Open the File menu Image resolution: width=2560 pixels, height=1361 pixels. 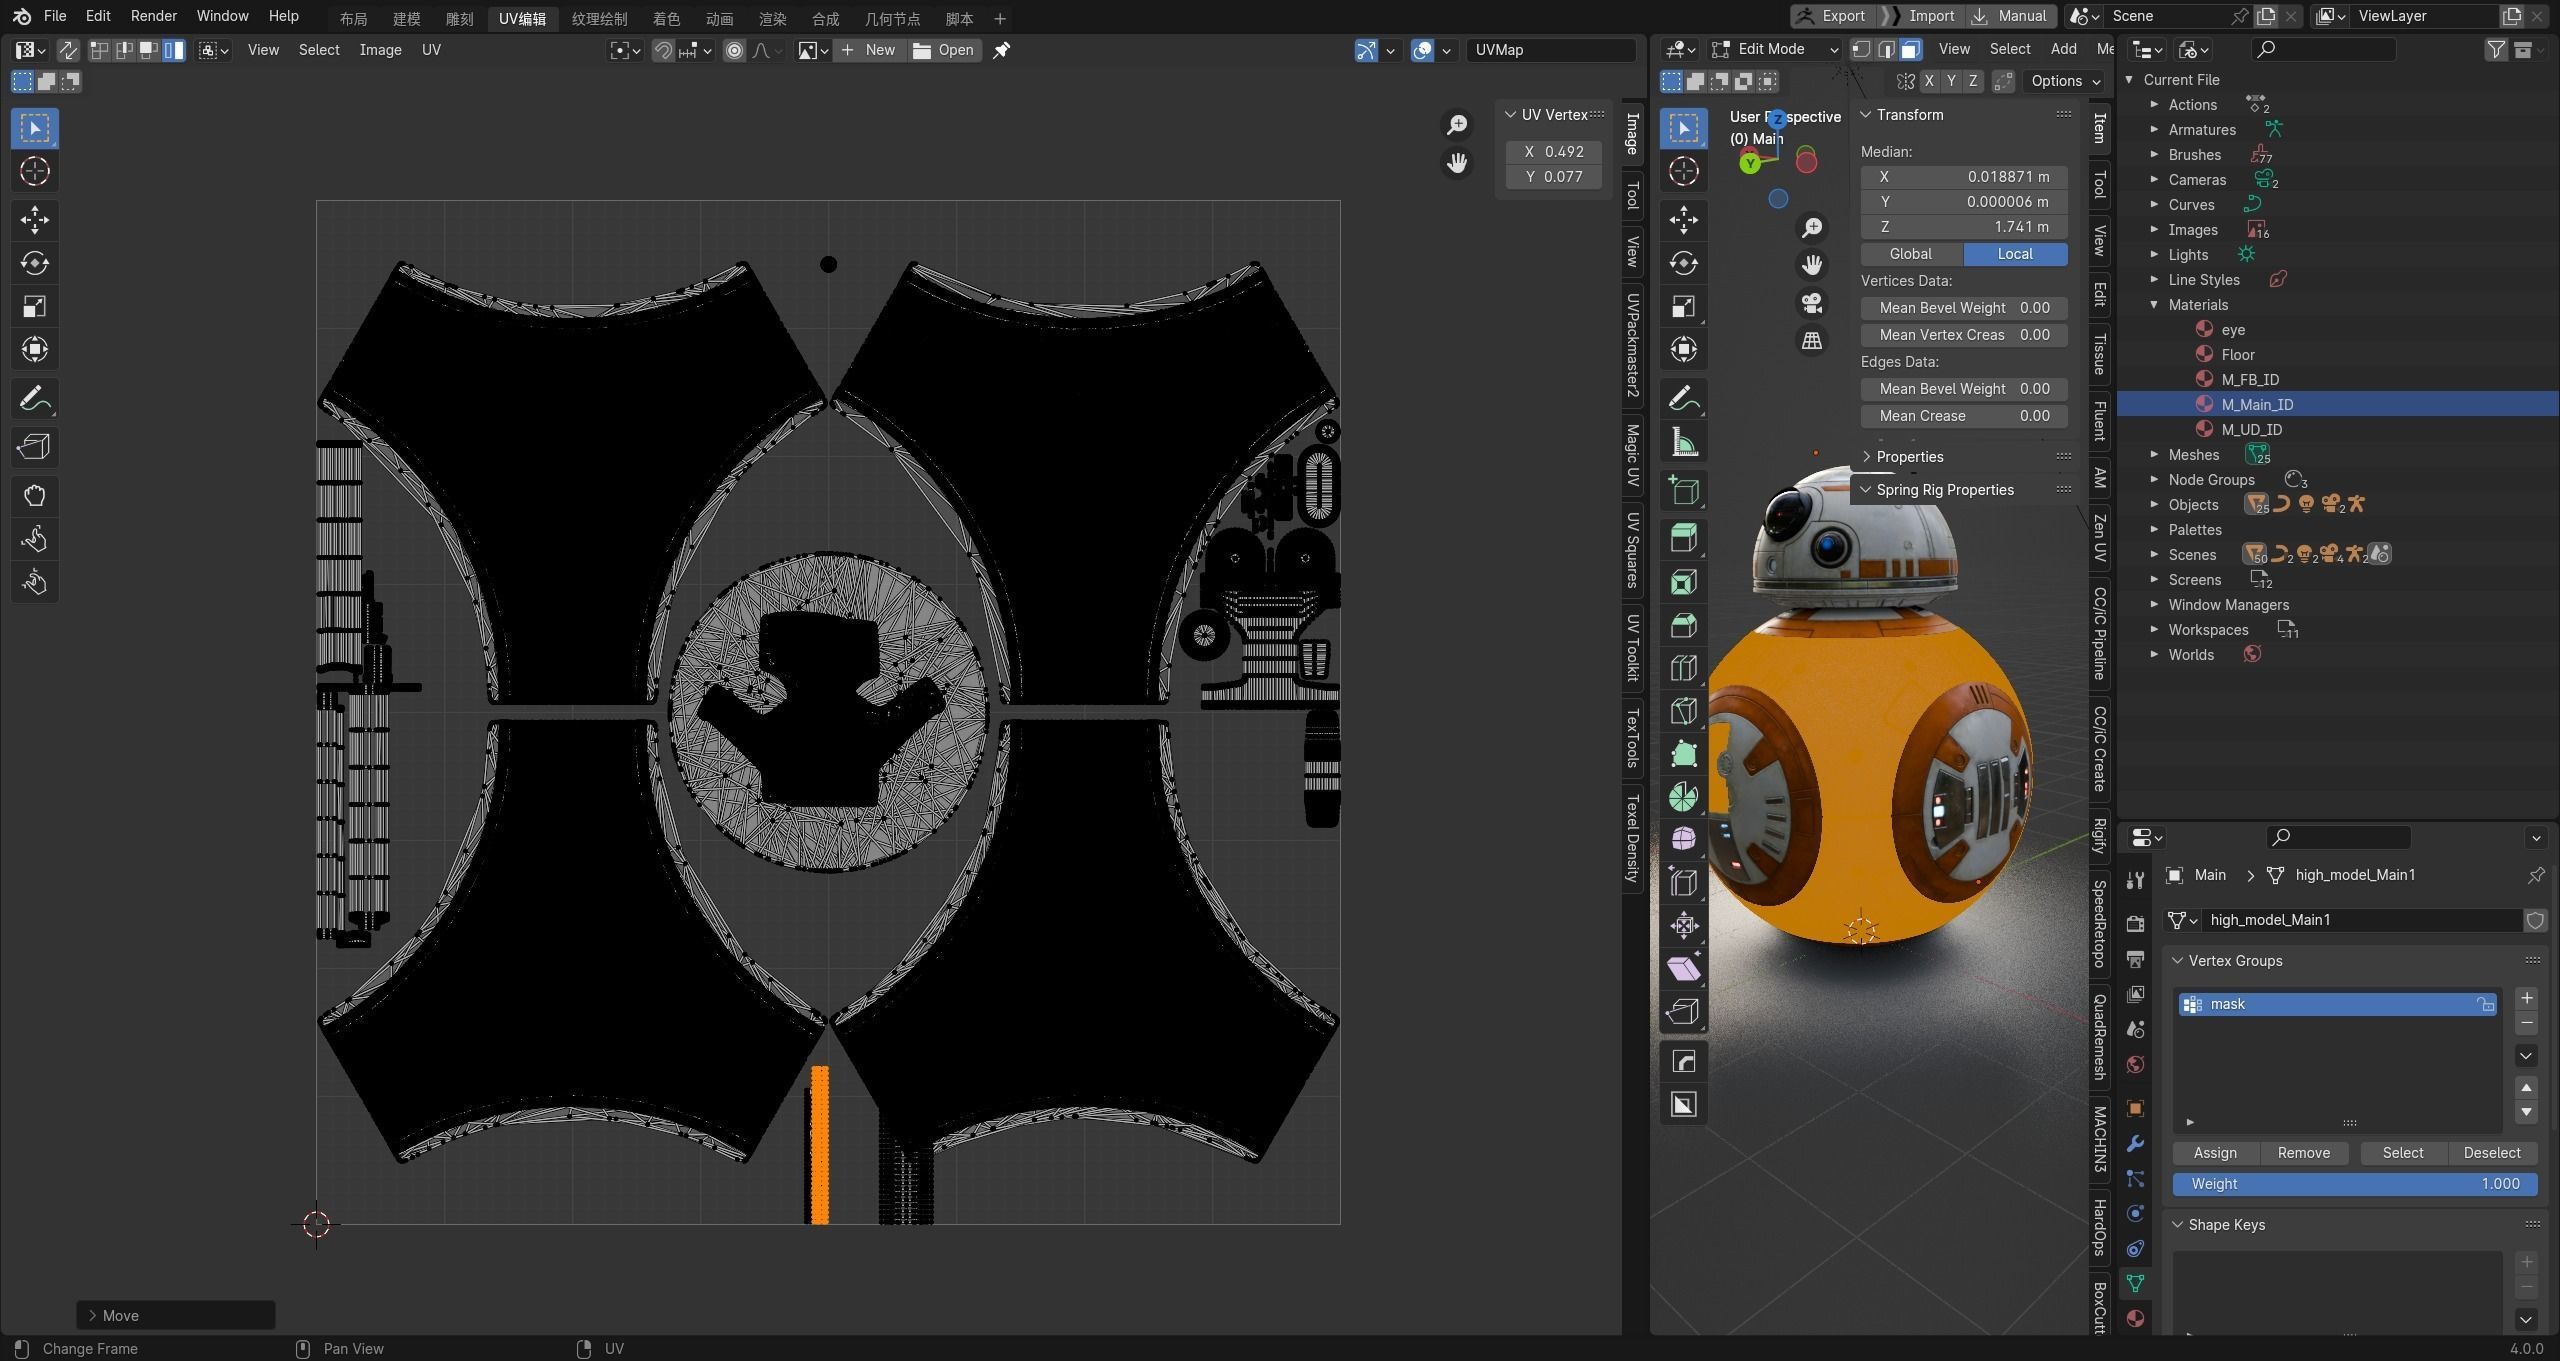pos(55,16)
